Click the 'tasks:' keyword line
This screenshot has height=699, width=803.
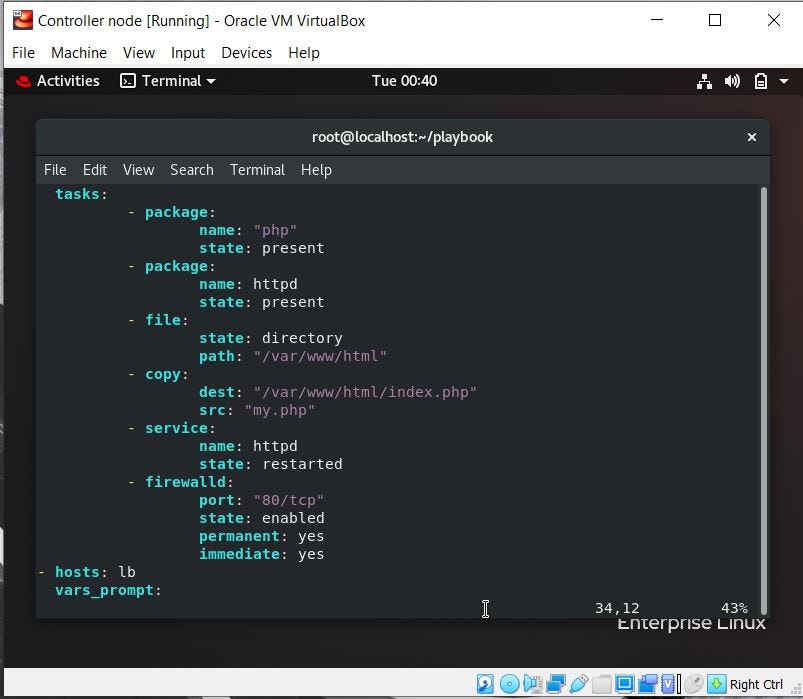tap(81, 194)
